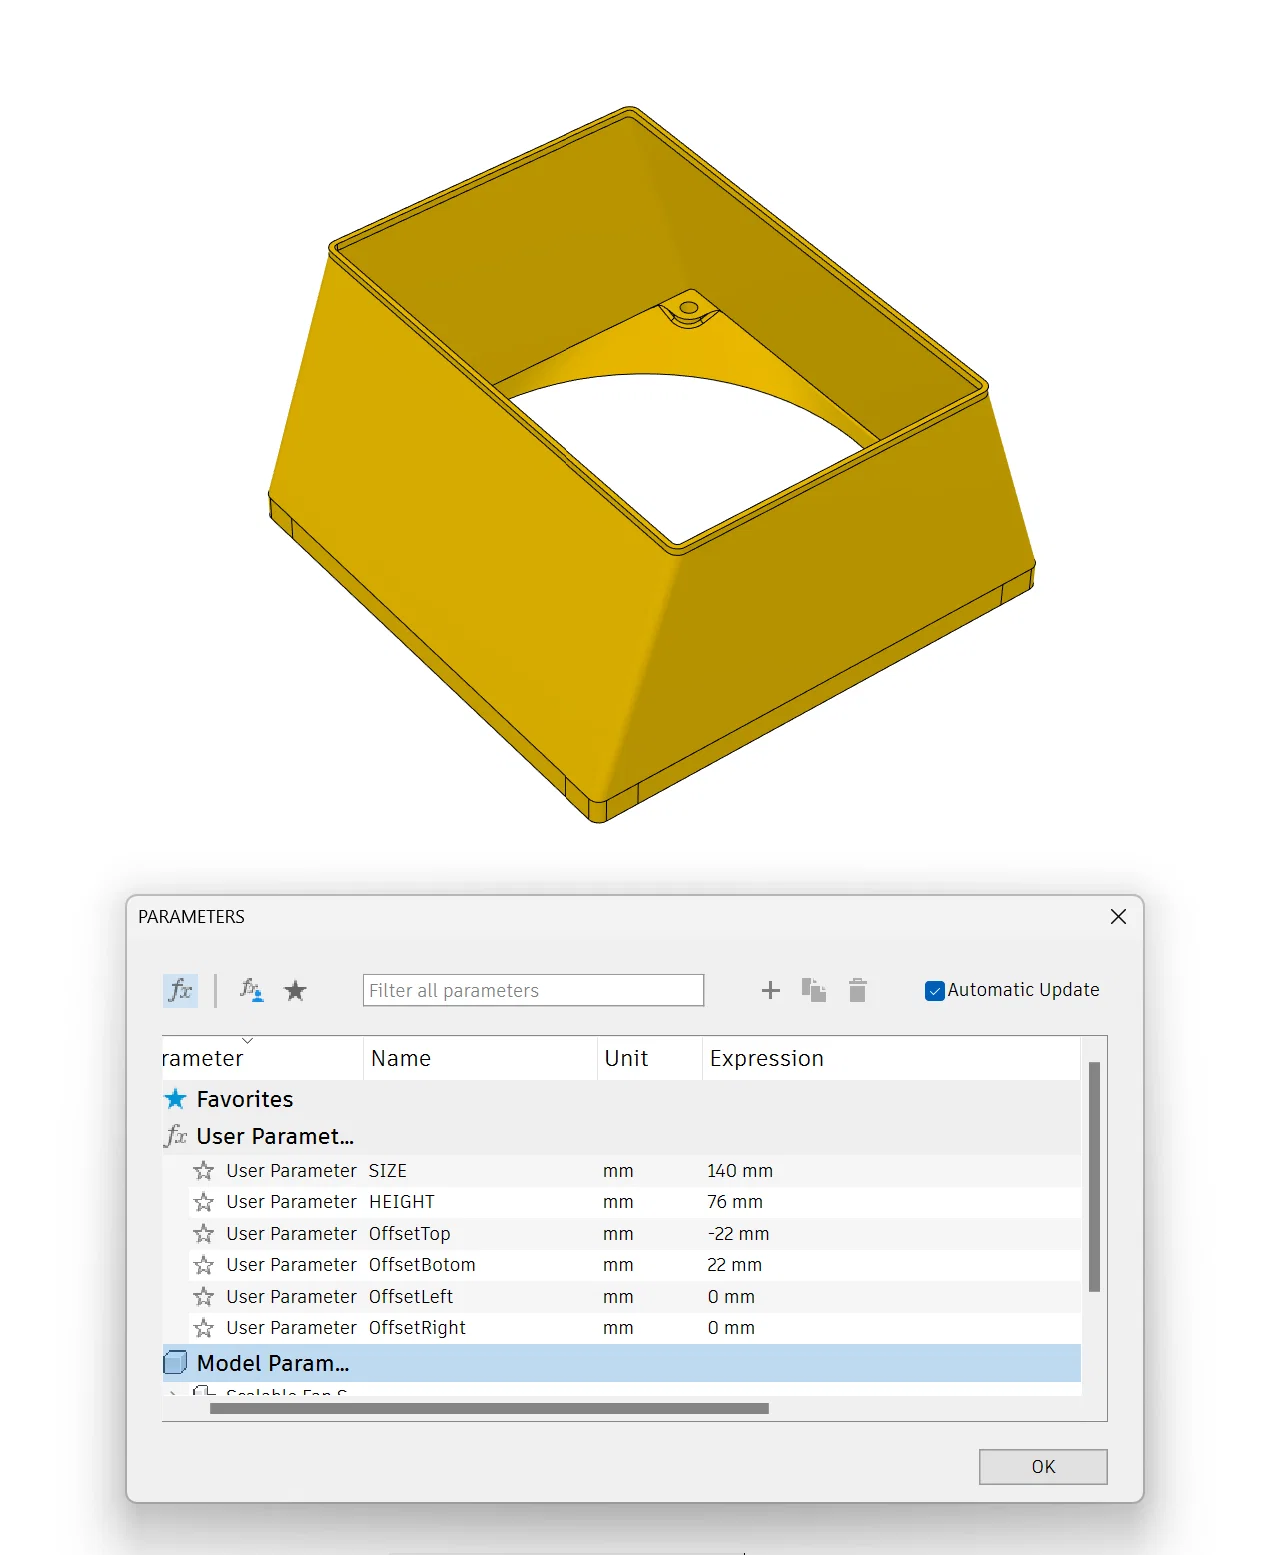The height and width of the screenshot is (1555, 1286).
Task: Click the User Parameter label in OffsetBotom row
Action: (x=291, y=1265)
